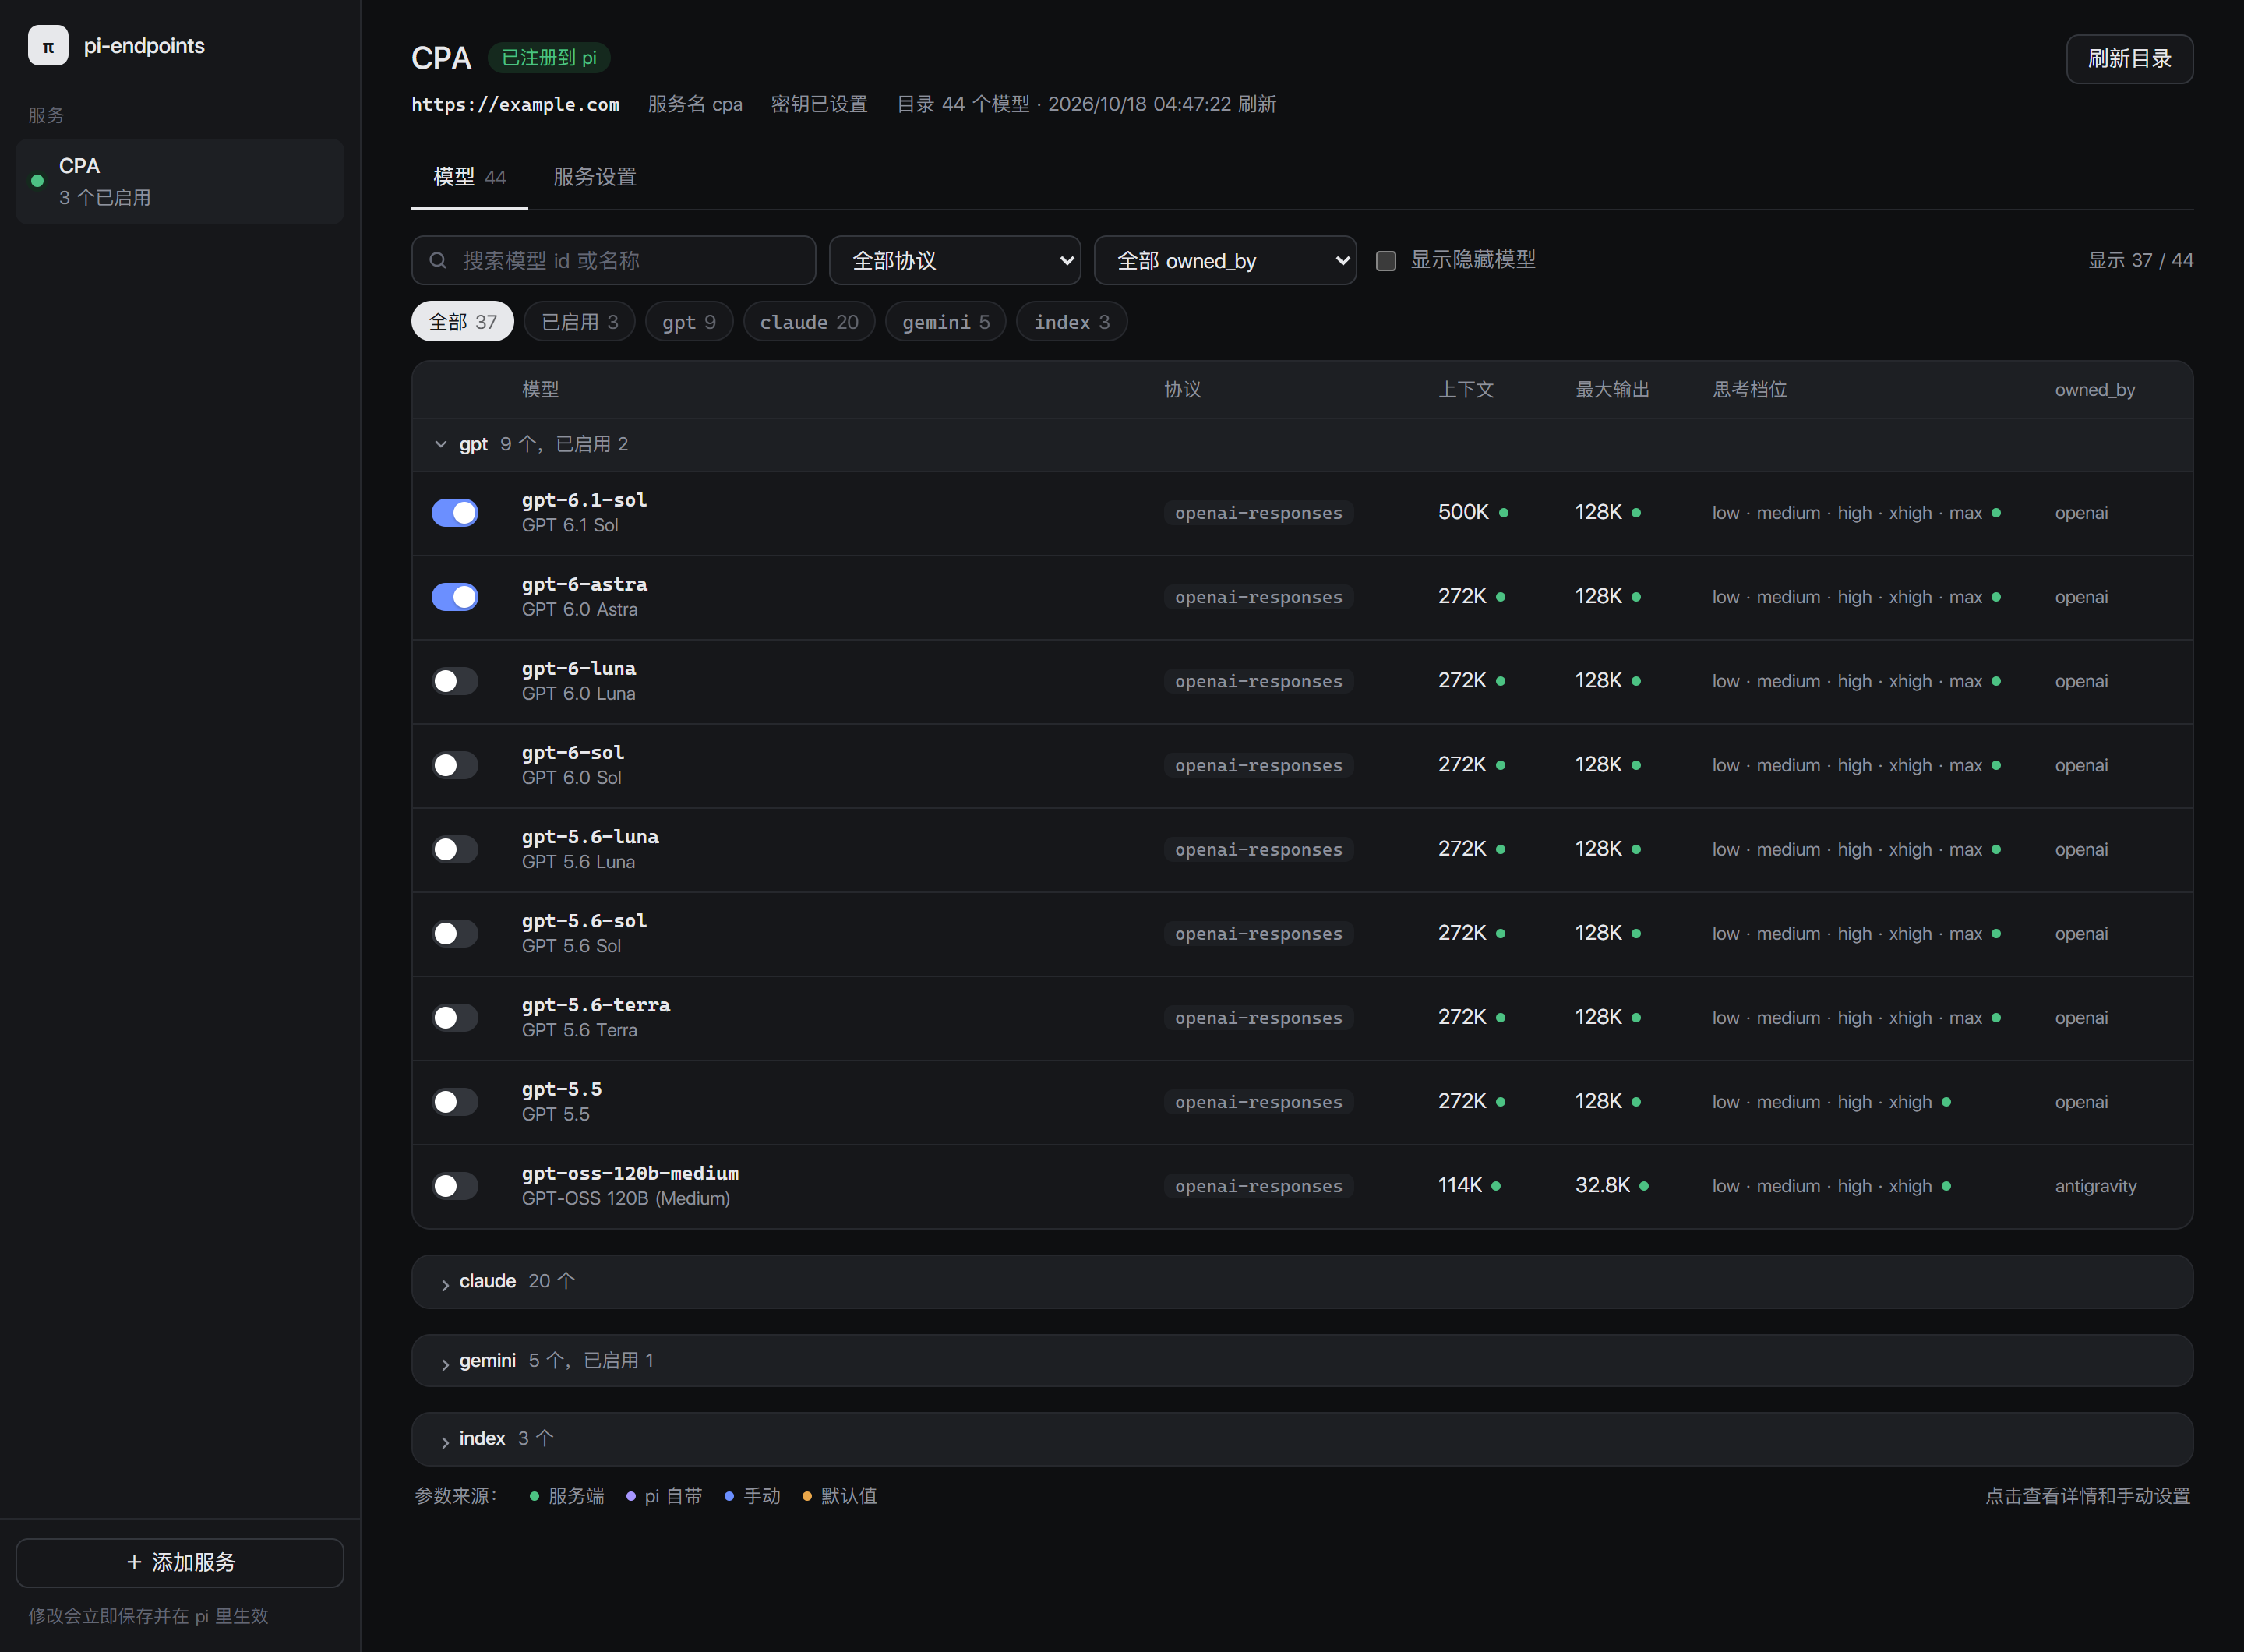Image resolution: width=2244 pixels, height=1652 pixels.
Task: Select the CPA service in sidebar
Action: point(180,181)
